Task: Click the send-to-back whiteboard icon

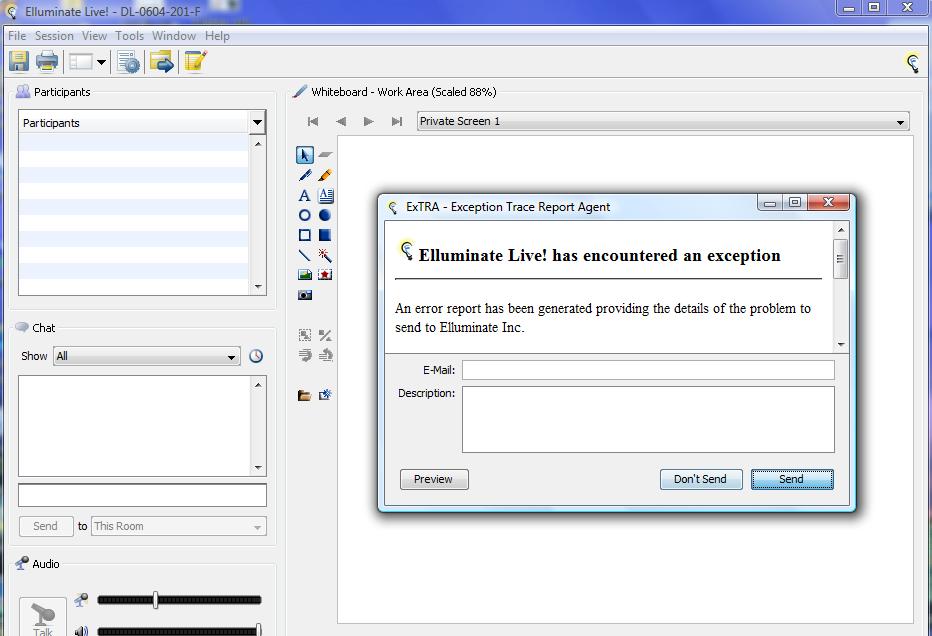Action: tap(326, 355)
